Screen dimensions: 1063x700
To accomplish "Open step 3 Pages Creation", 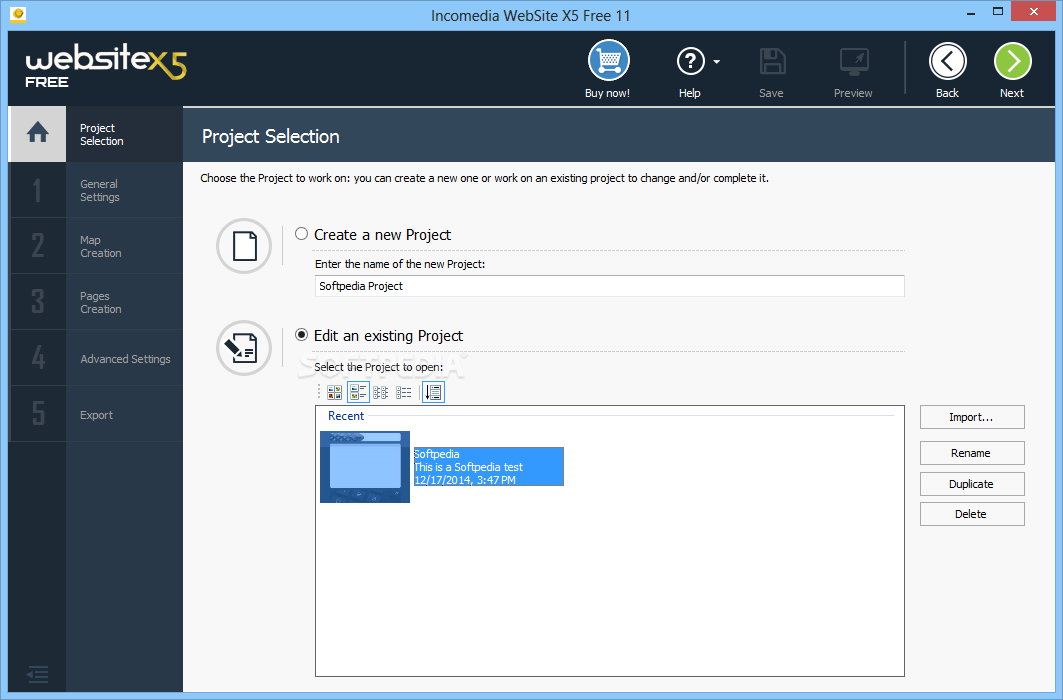I will tap(96, 302).
